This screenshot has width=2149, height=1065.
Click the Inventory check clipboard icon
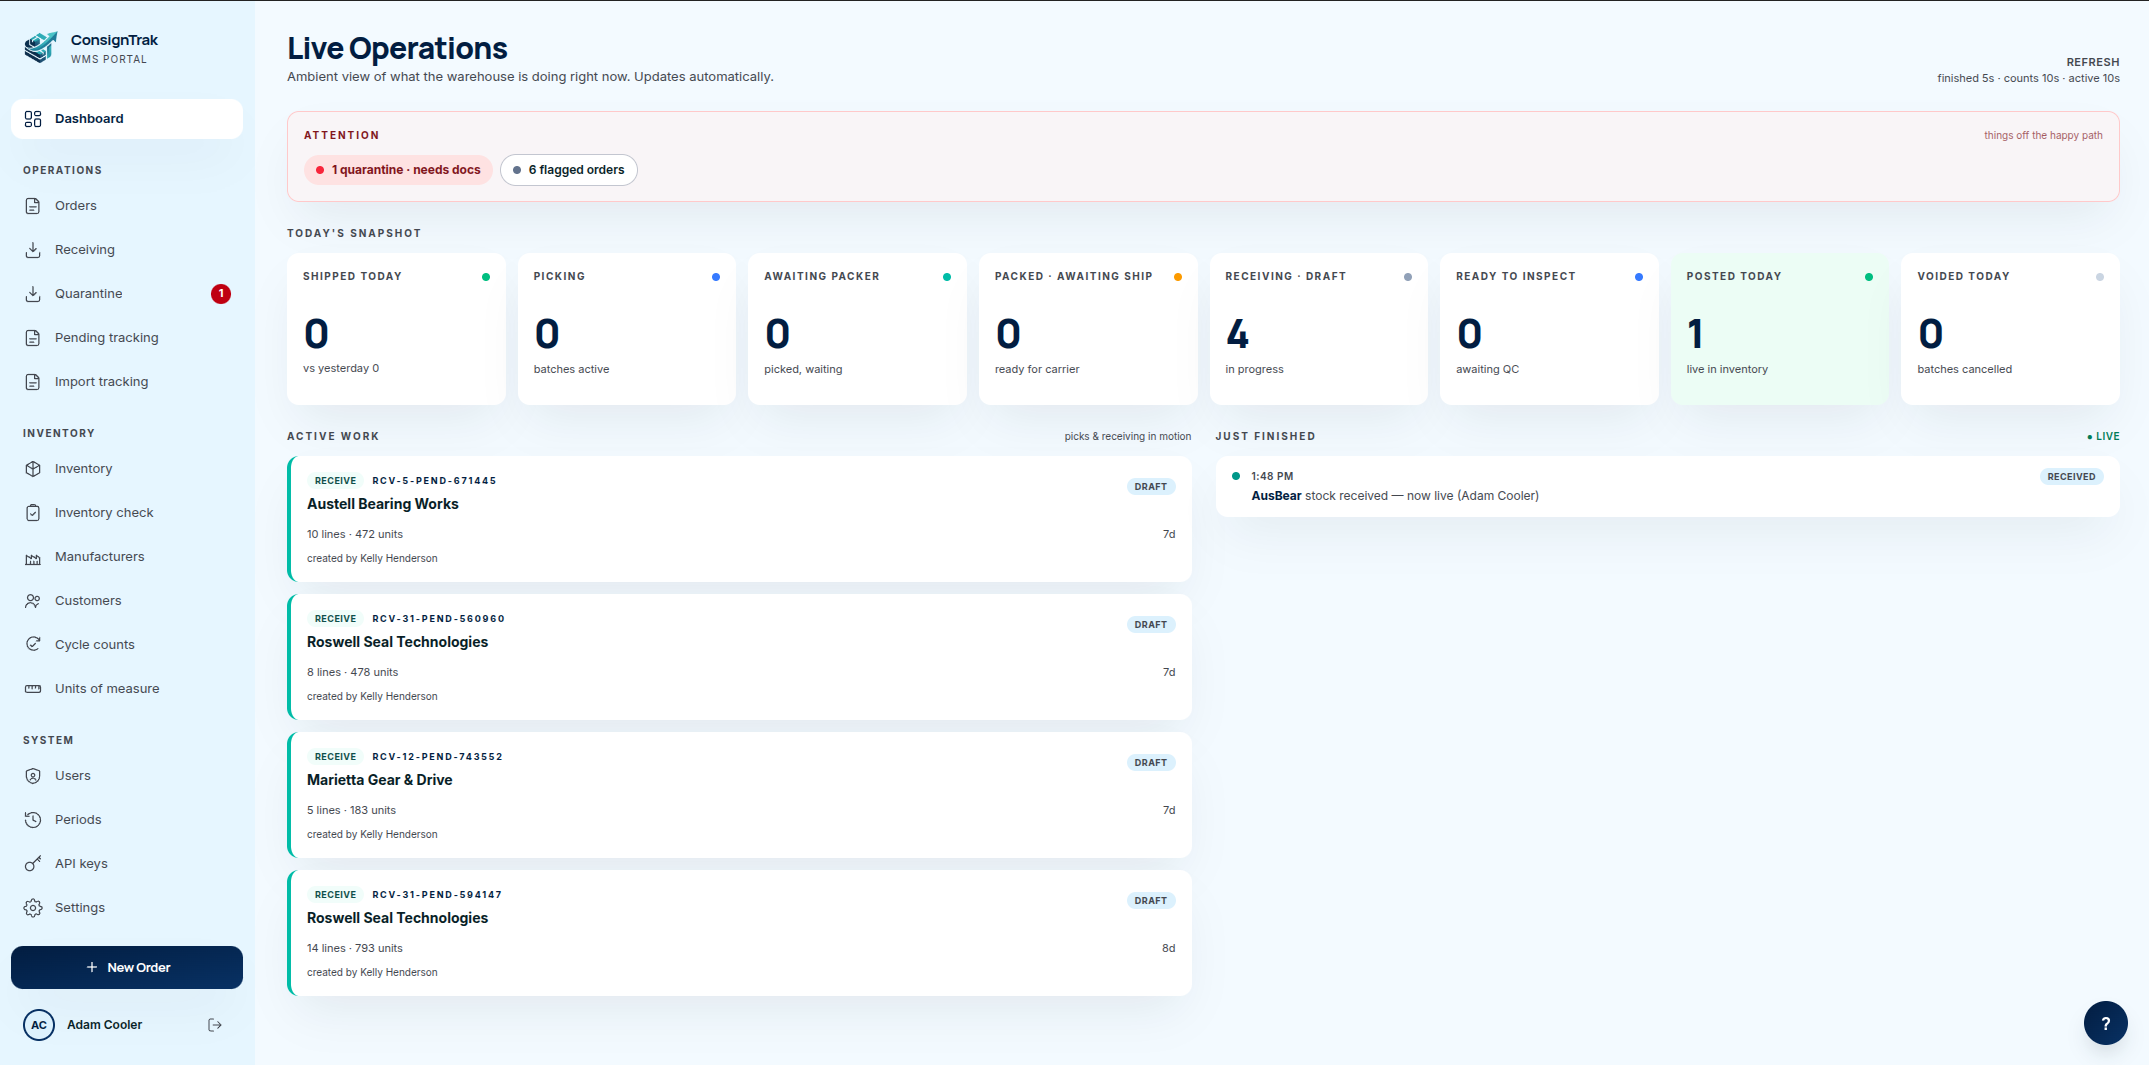tap(33, 513)
